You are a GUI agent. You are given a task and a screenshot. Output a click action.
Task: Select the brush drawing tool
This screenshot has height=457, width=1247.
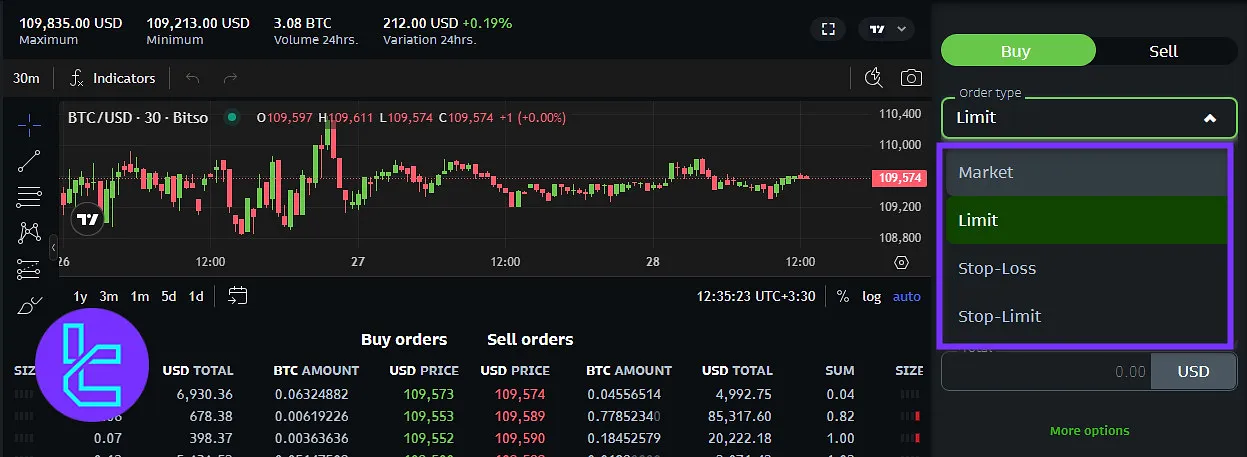[x=29, y=306]
